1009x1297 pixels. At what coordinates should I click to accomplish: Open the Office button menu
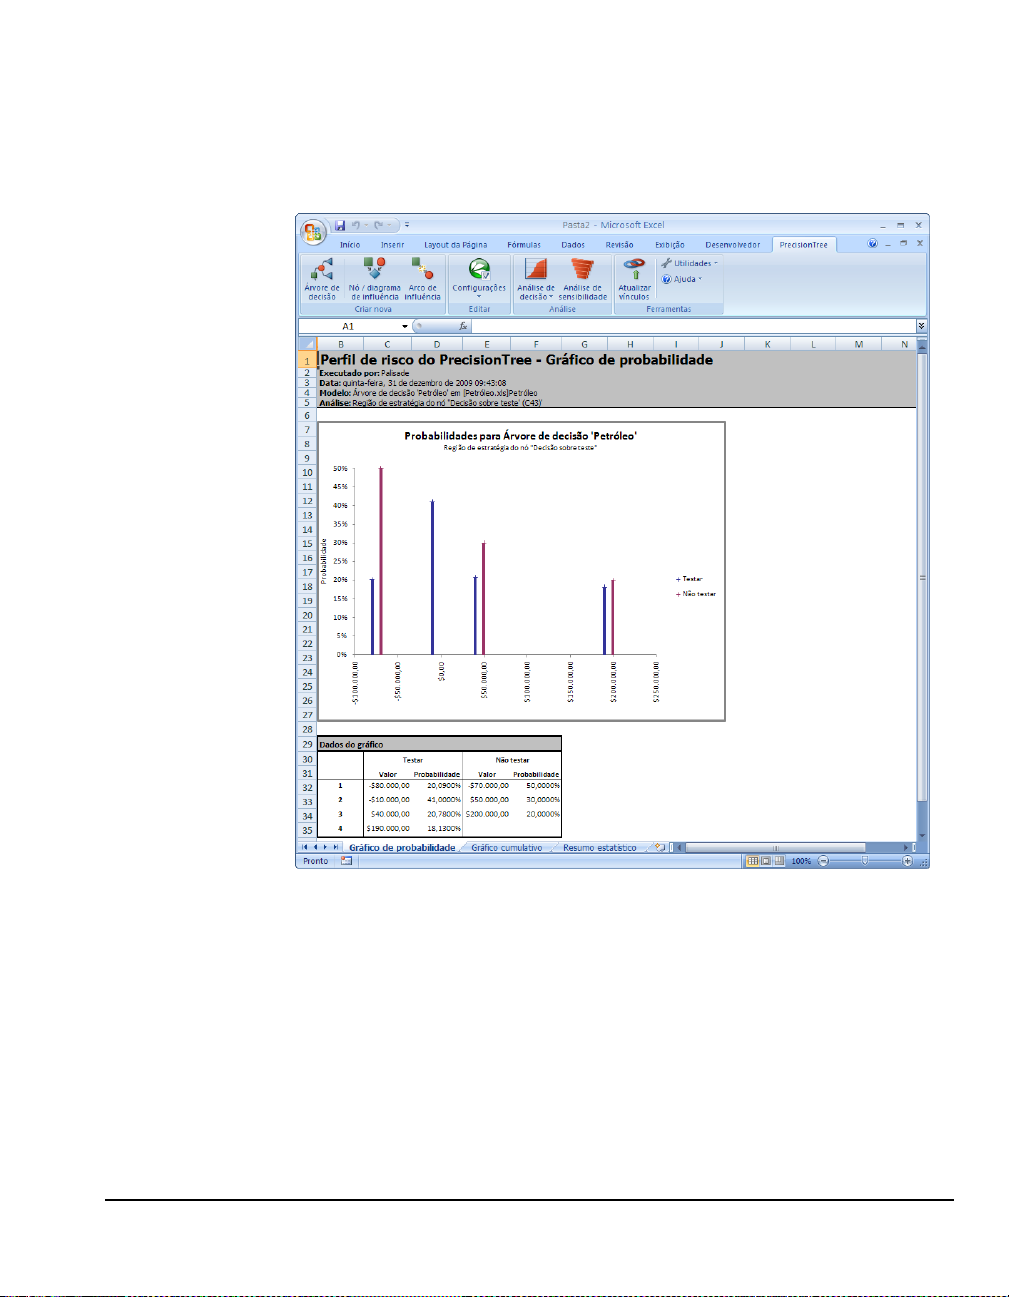[x=313, y=232]
